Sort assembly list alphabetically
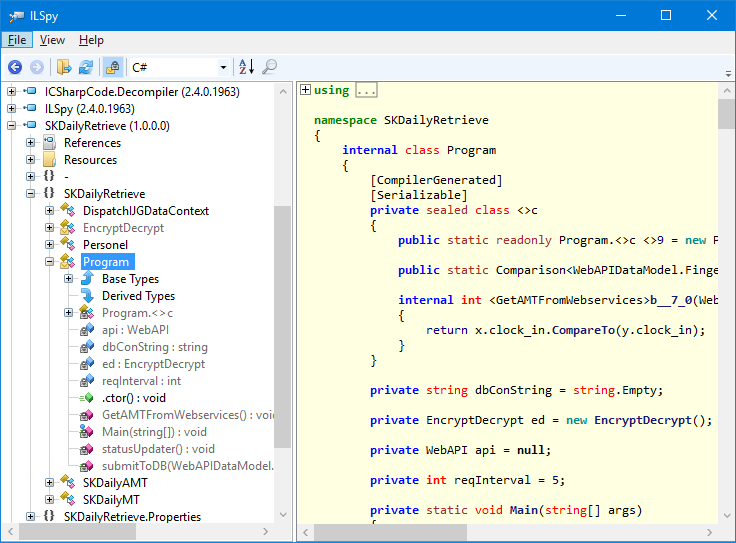Image resolution: width=736 pixels, height=543 pixels. tap(246, 67)
